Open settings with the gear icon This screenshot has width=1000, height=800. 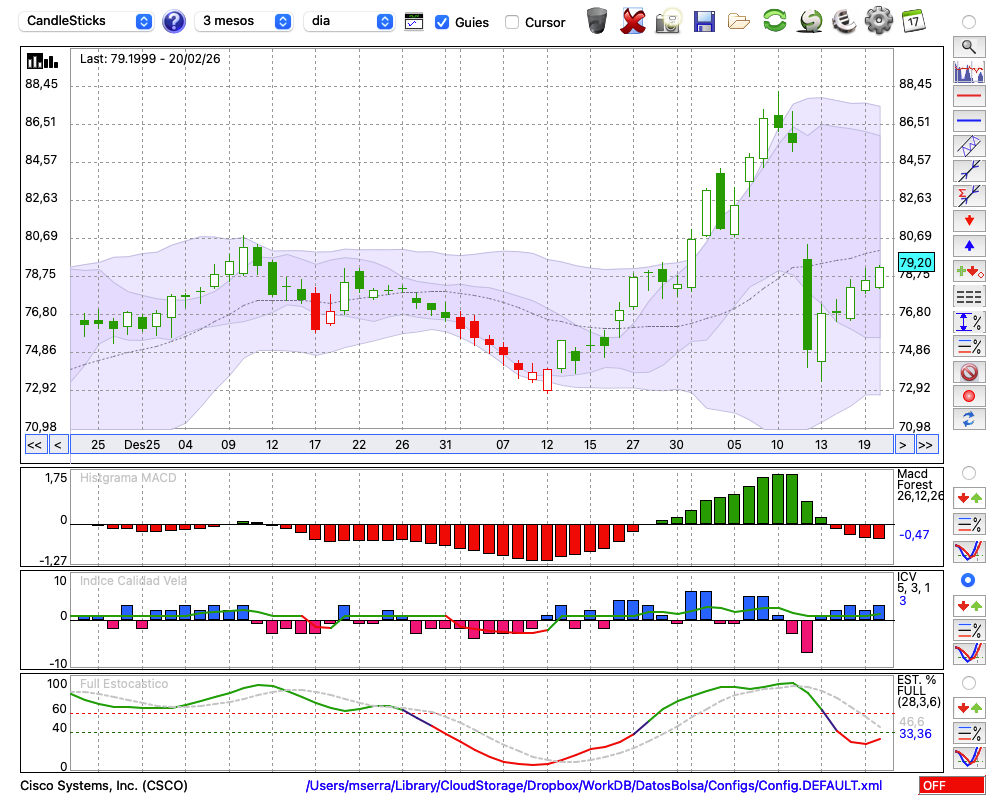pyautogui.click(x=878, y=20)
